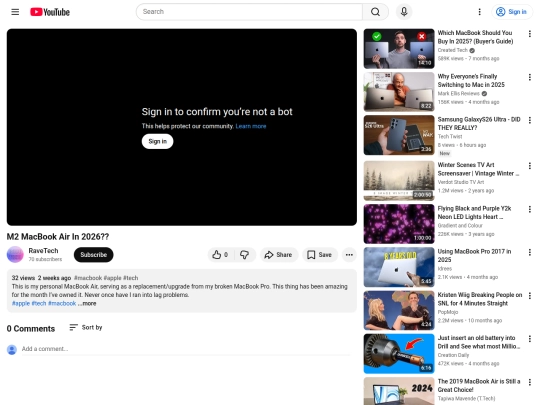
Task: Click Sign in inside the video player
Action: [x=157, y=141]
